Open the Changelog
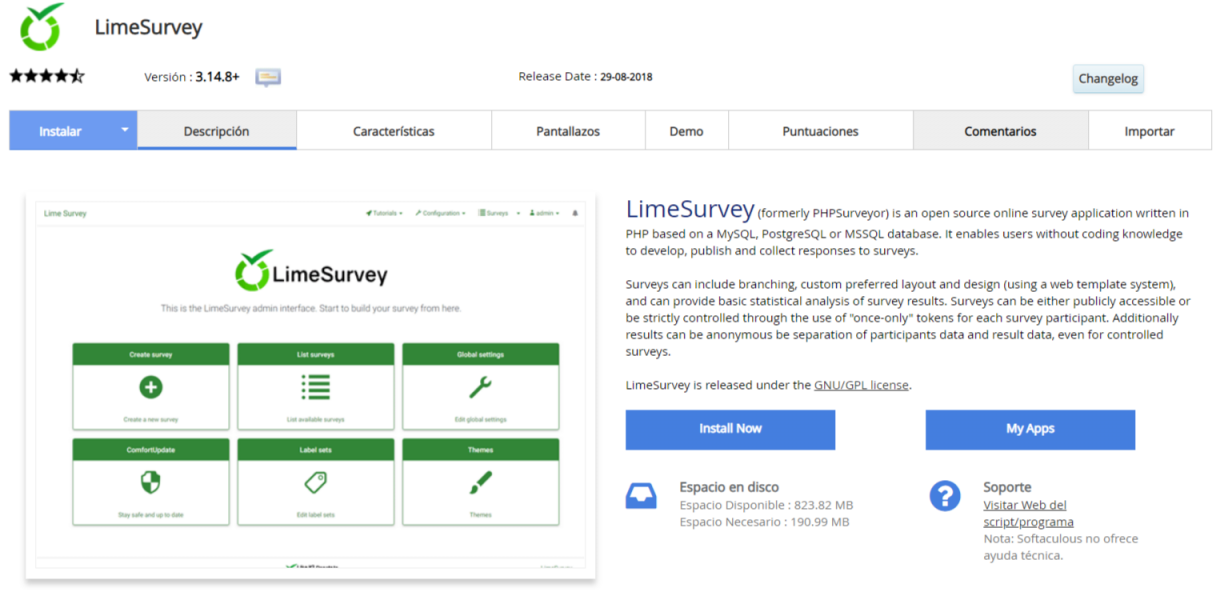 coord(1108,79)
